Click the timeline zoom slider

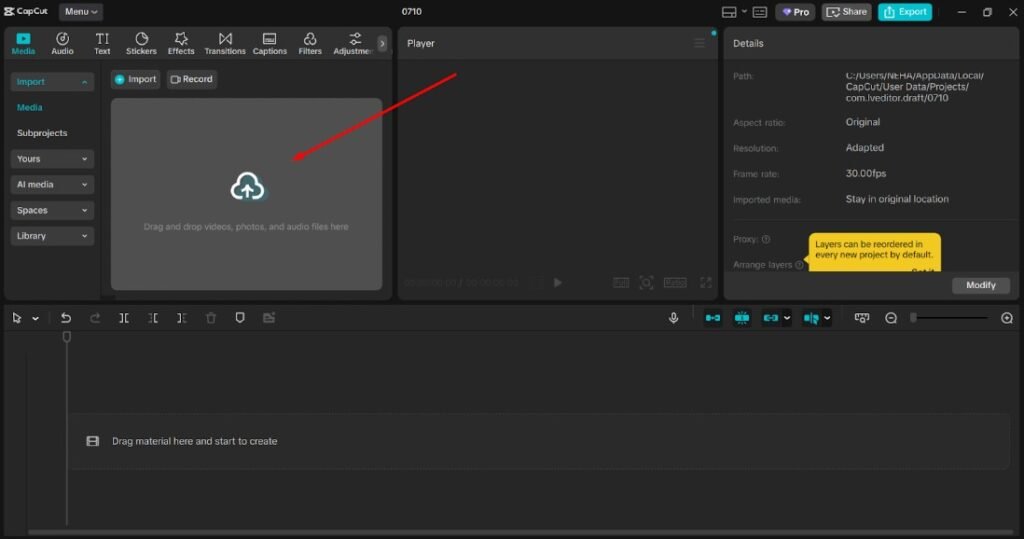click(913, 318)
